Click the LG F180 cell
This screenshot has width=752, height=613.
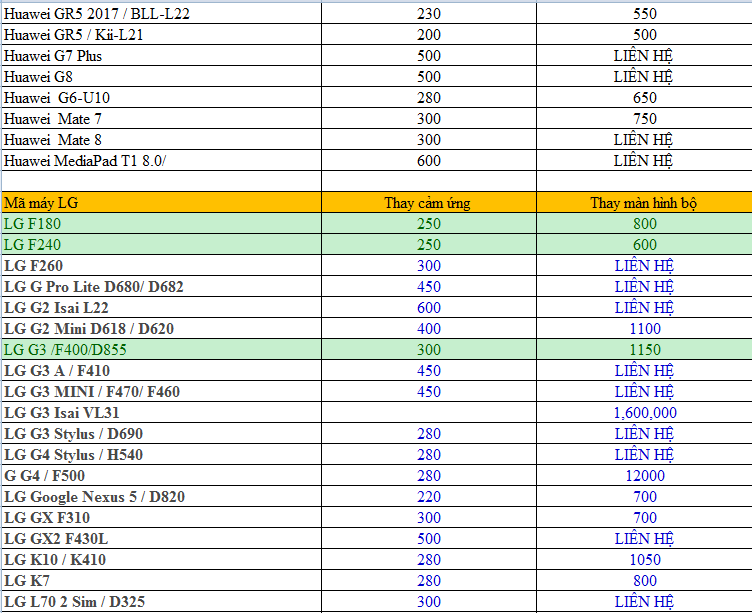click(162, 224)
